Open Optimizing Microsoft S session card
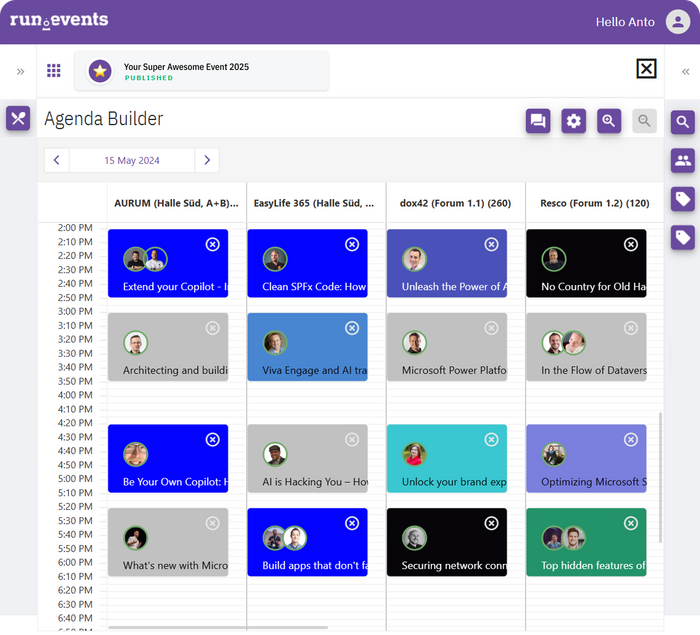 coord(586,459)
